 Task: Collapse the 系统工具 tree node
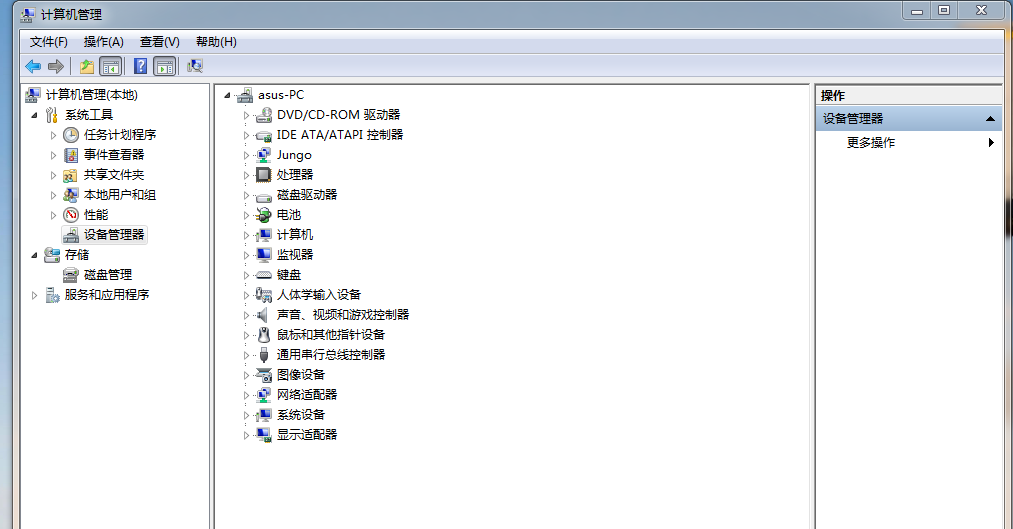click(34, 115)
